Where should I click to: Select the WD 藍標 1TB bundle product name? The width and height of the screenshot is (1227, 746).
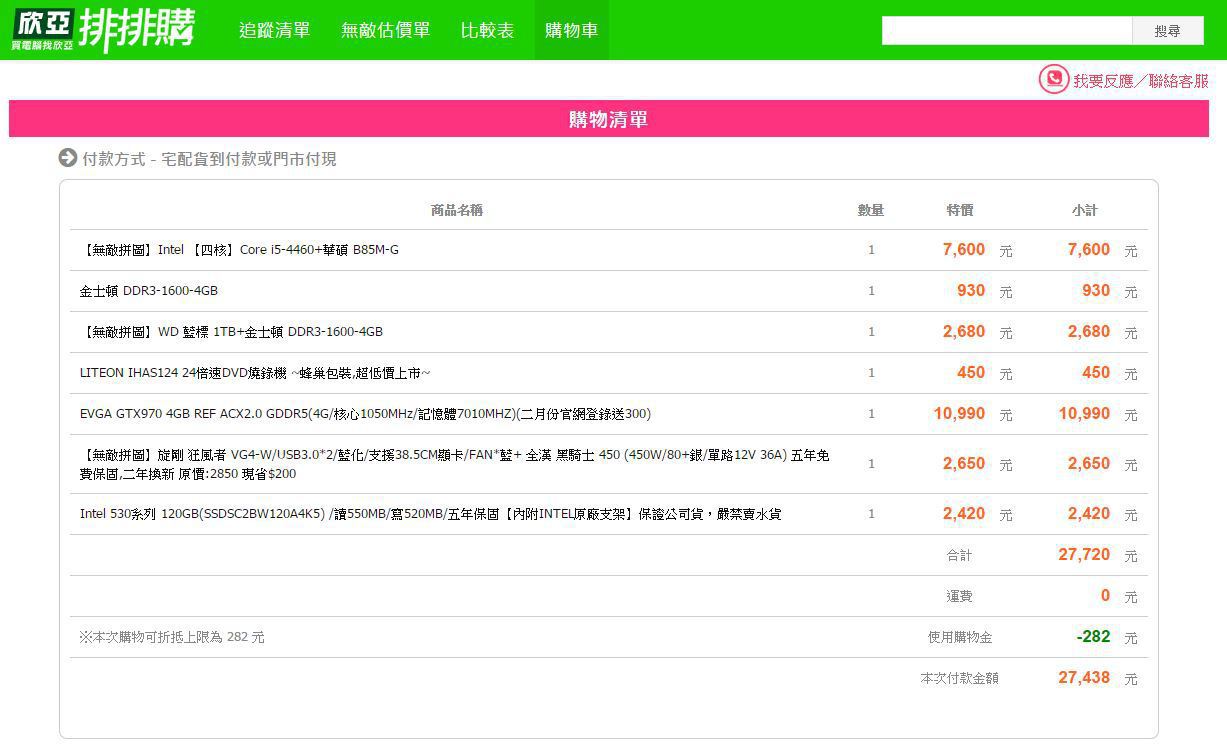pos(231,332)
